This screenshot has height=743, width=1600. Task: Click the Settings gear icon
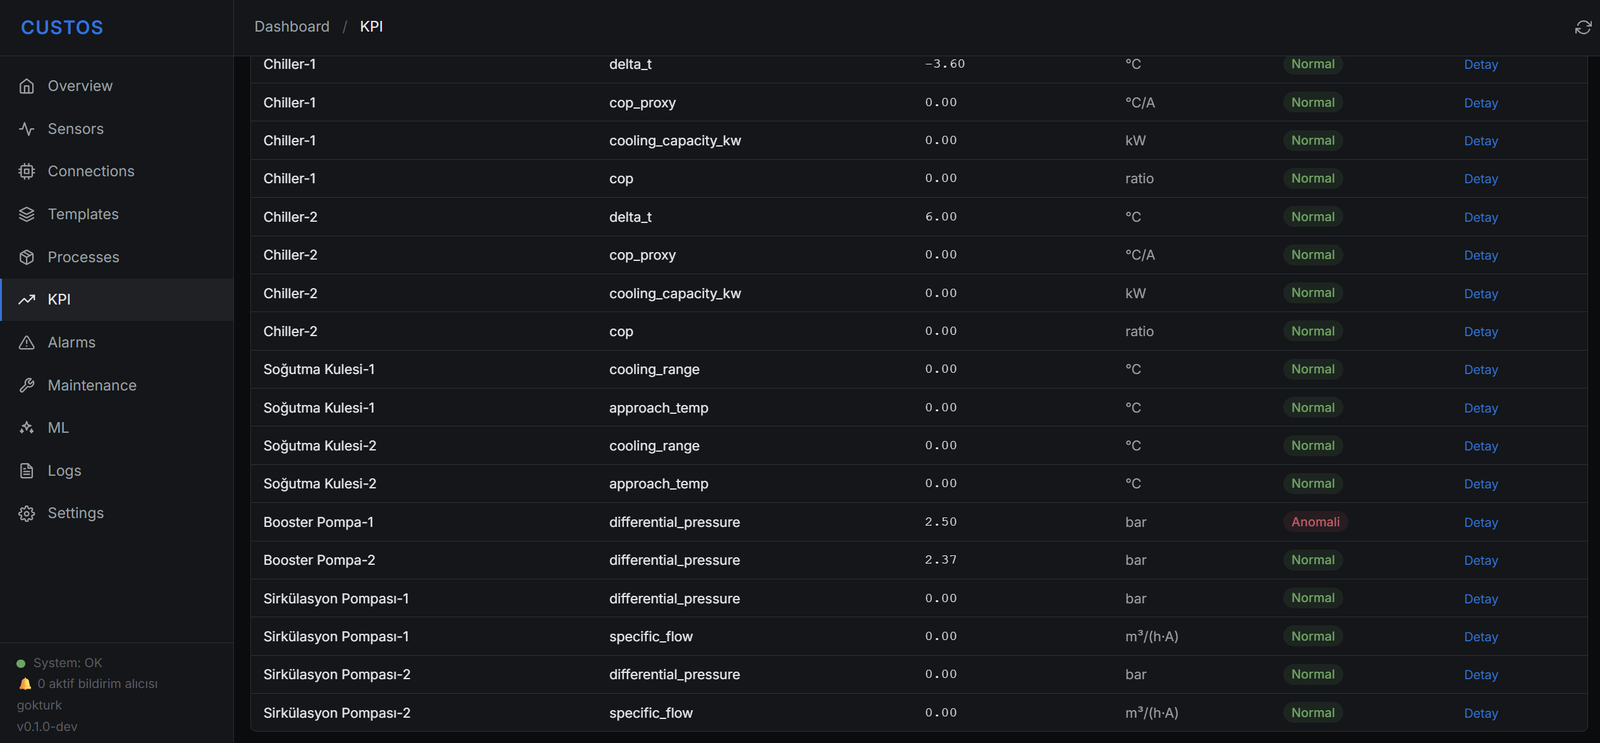(27, 513)
